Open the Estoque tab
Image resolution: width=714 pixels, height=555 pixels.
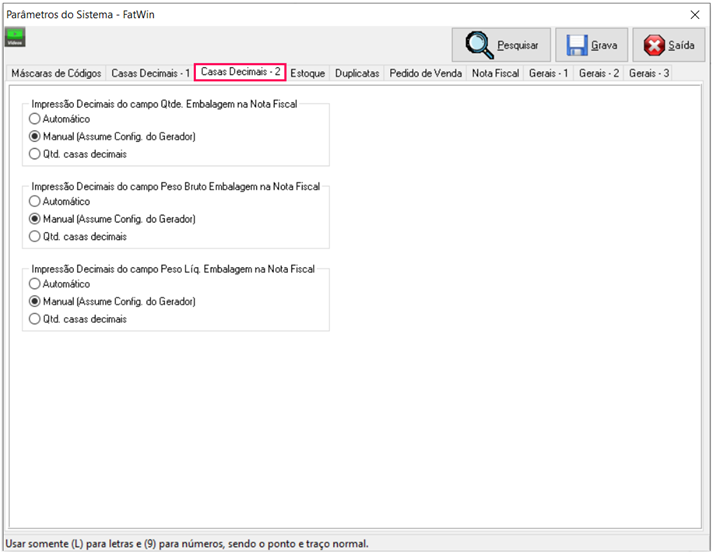pos(308,74)
